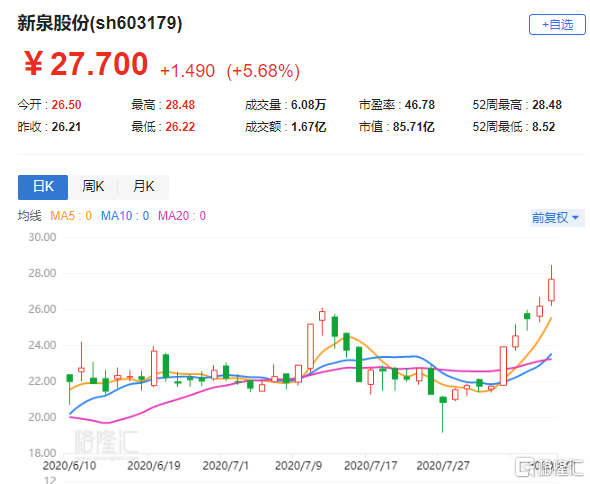Switch to the 日K daily chart tab
This screenshot has height=484, width=590.
tap(43, 187)
